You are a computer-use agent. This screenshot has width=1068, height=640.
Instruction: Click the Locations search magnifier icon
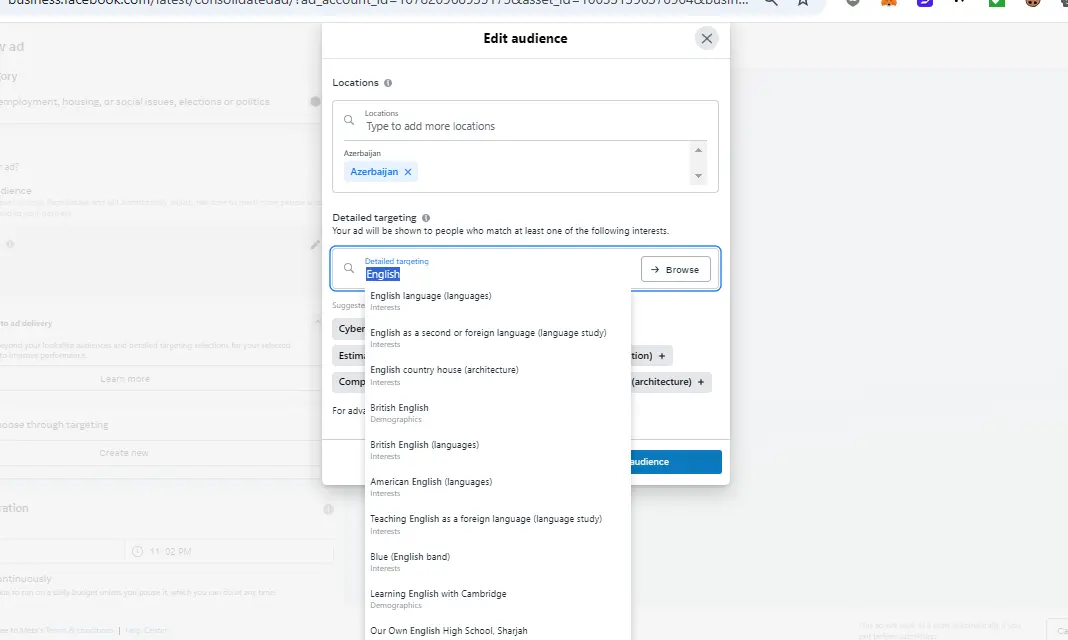(349, 120)
